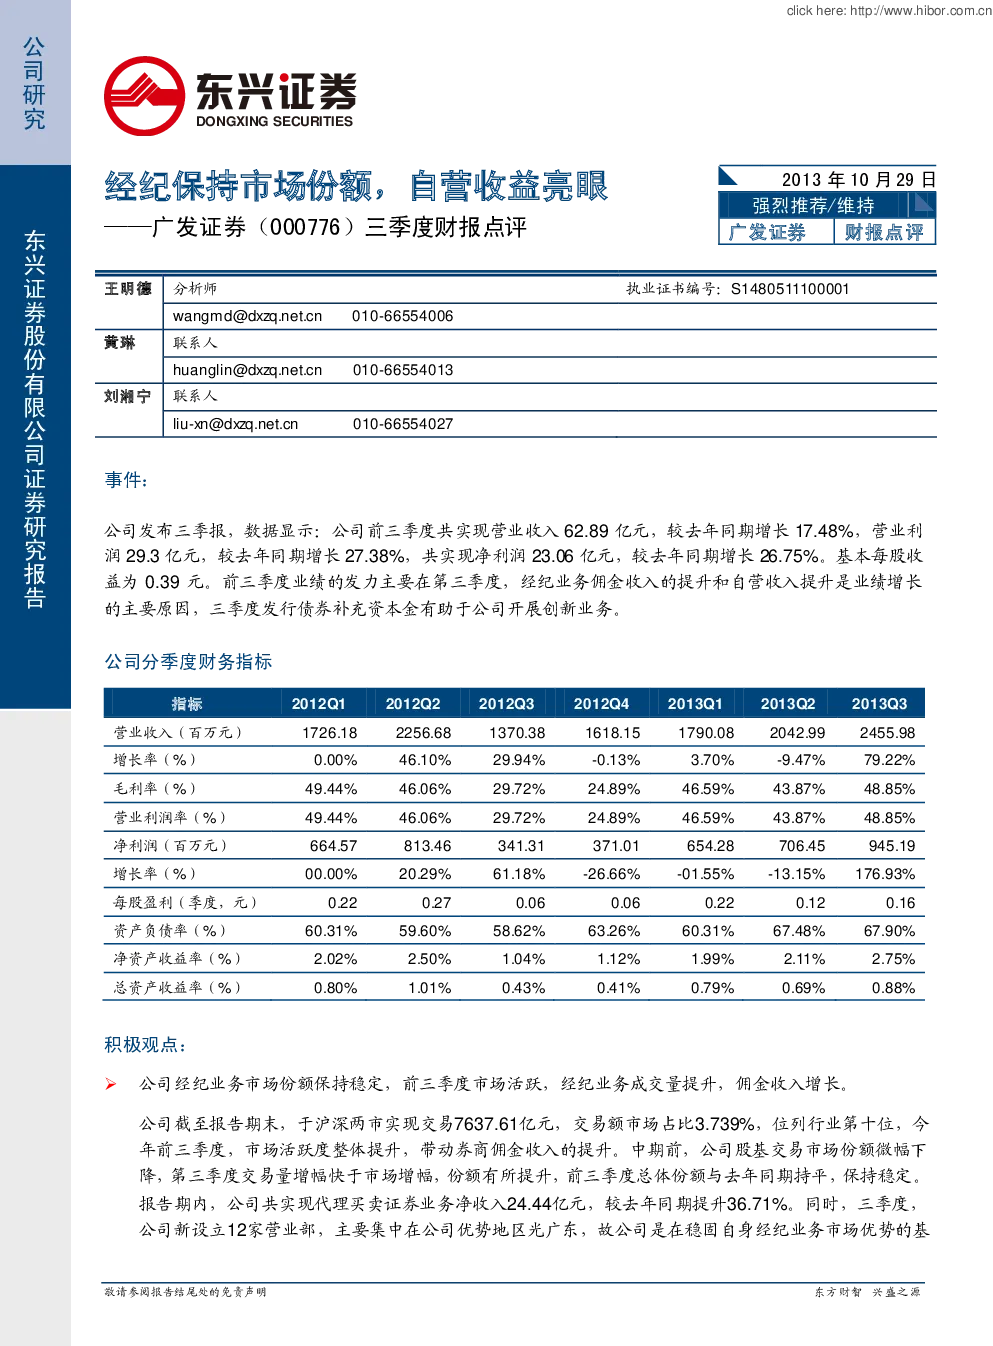Screen dimensions: 993x1346
Task: Click the ROA value 0.88%
Action: coord(893,988)
